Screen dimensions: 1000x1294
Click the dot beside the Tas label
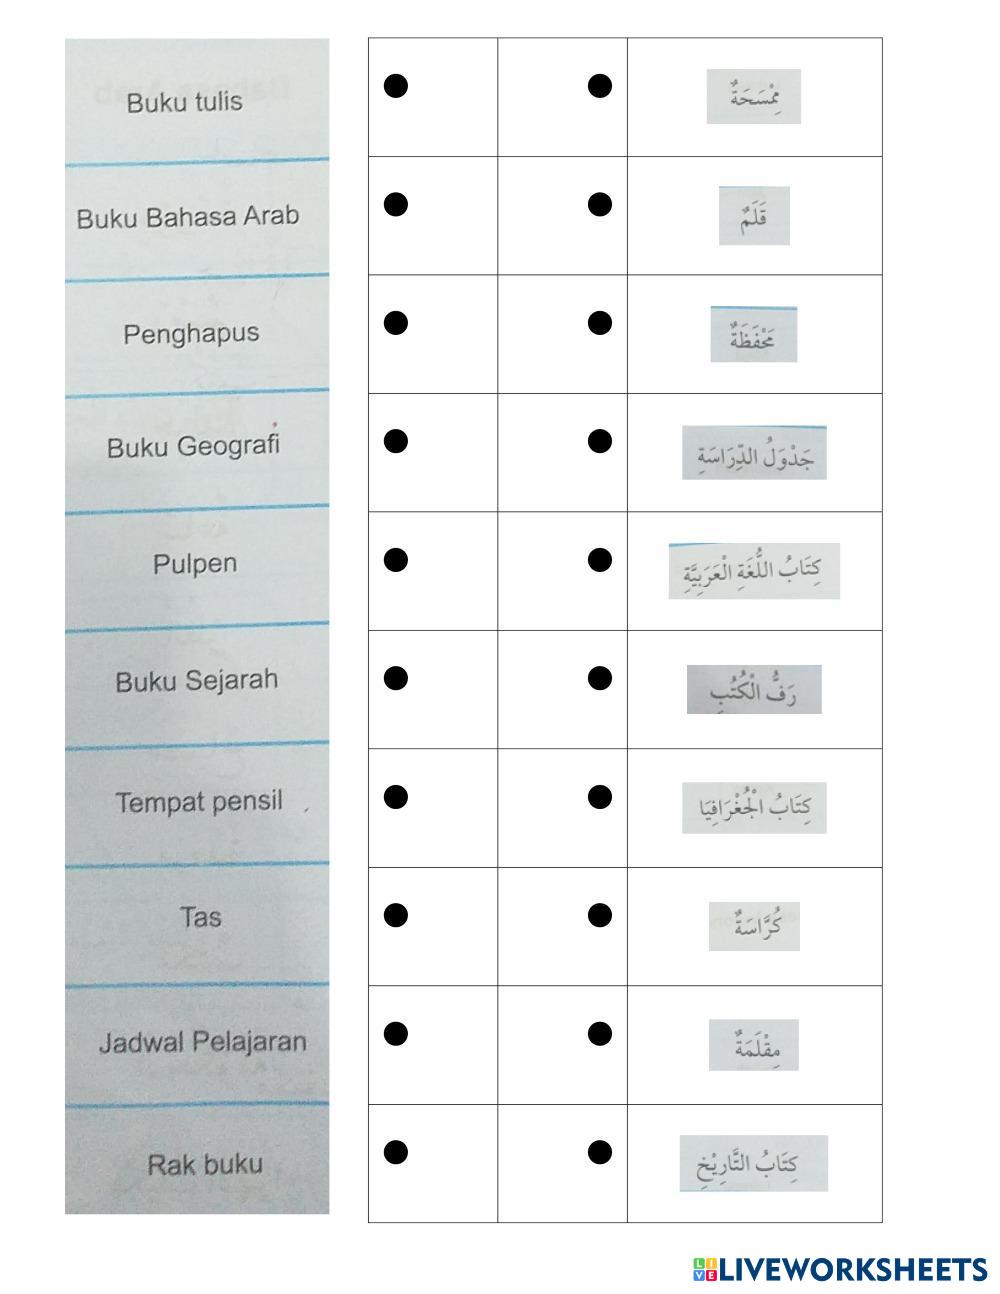click(x=396, y=915)
